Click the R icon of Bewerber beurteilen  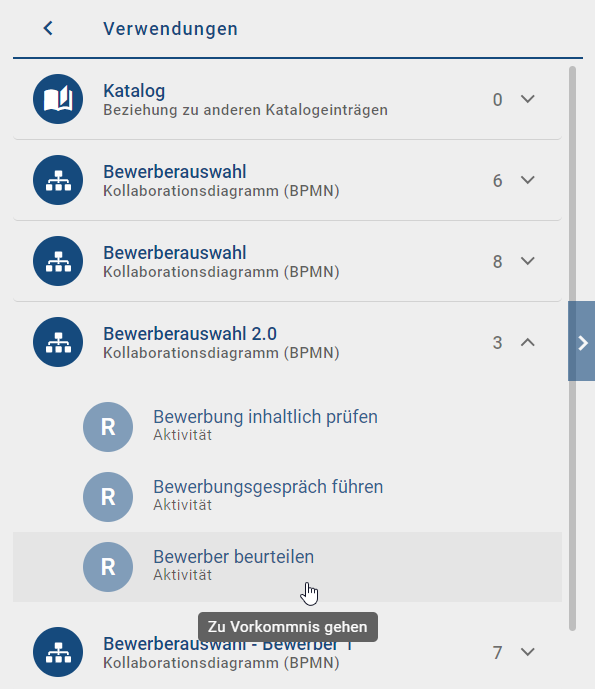108,567
